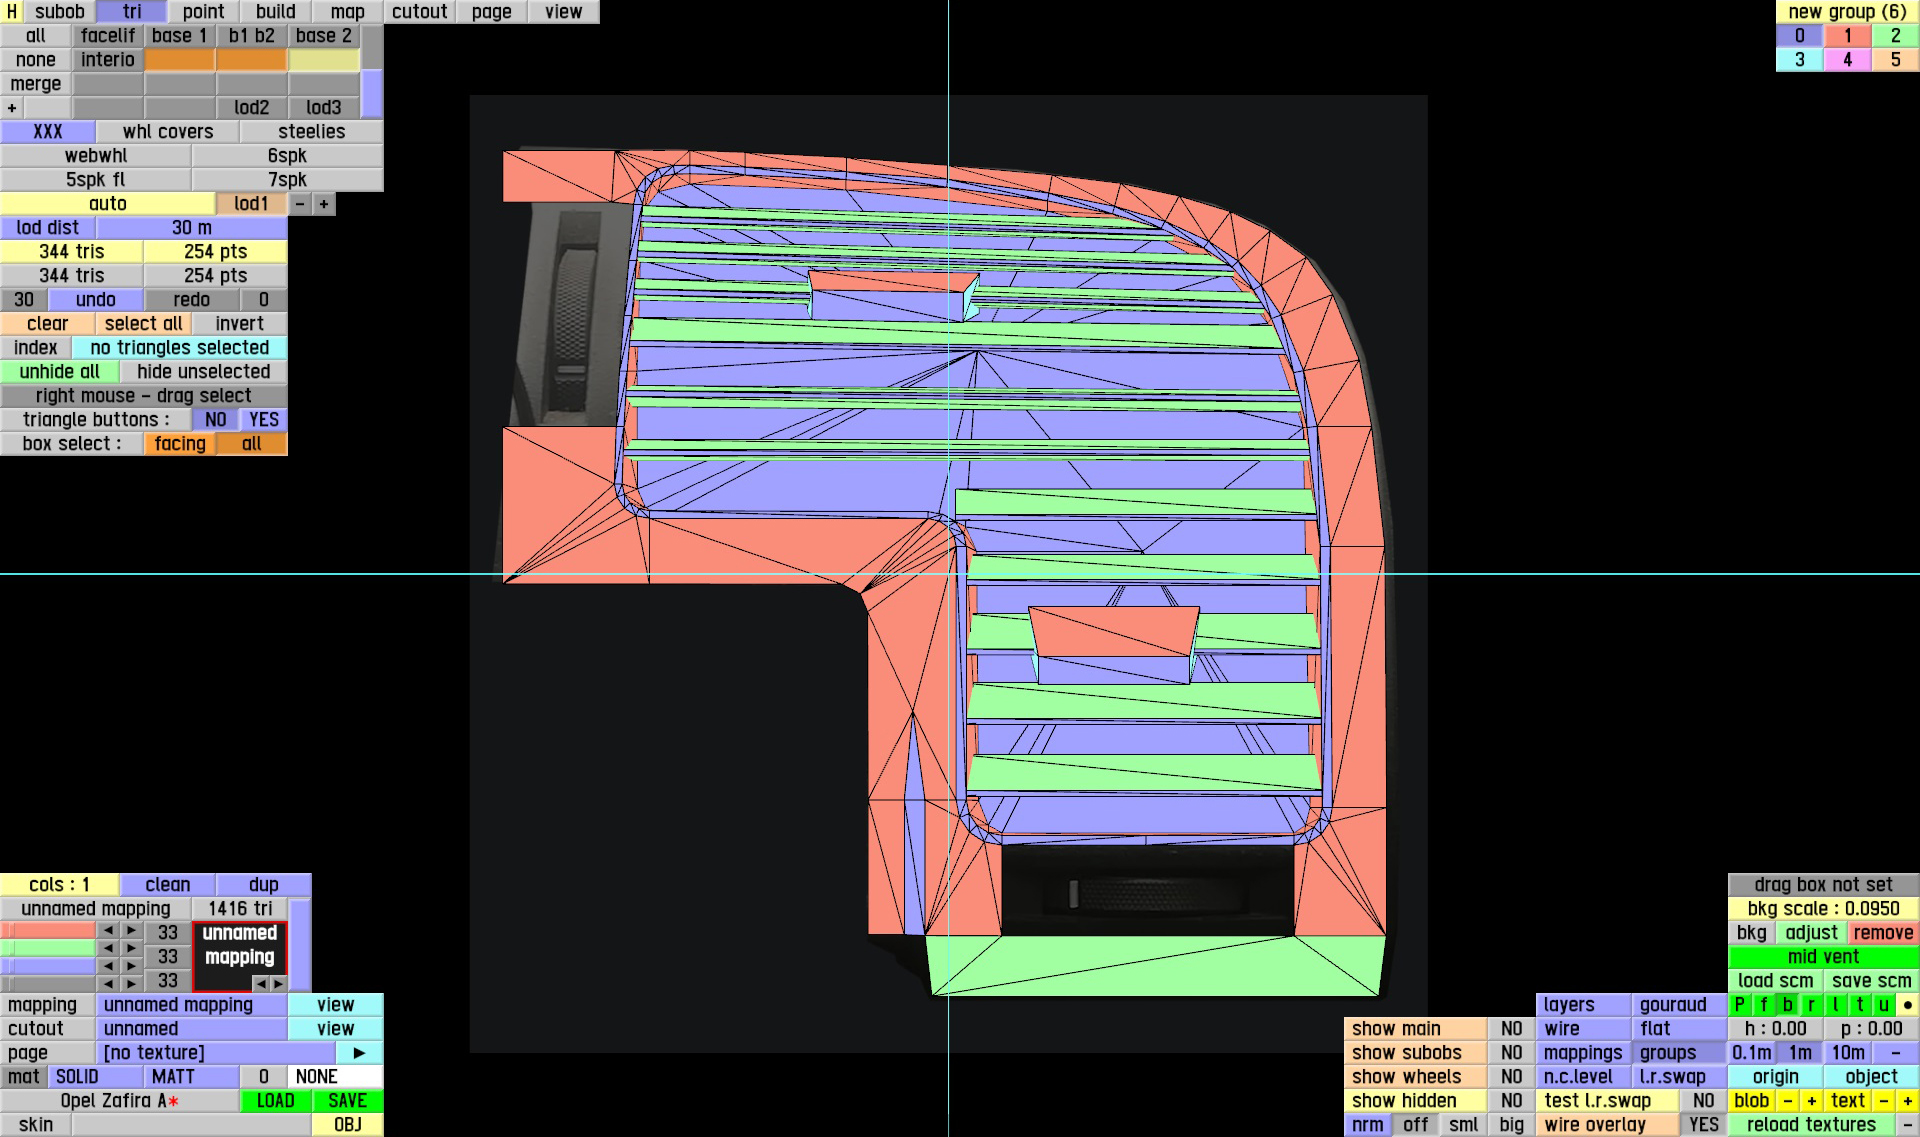Set triangle buttons to YES

(264, 420)
